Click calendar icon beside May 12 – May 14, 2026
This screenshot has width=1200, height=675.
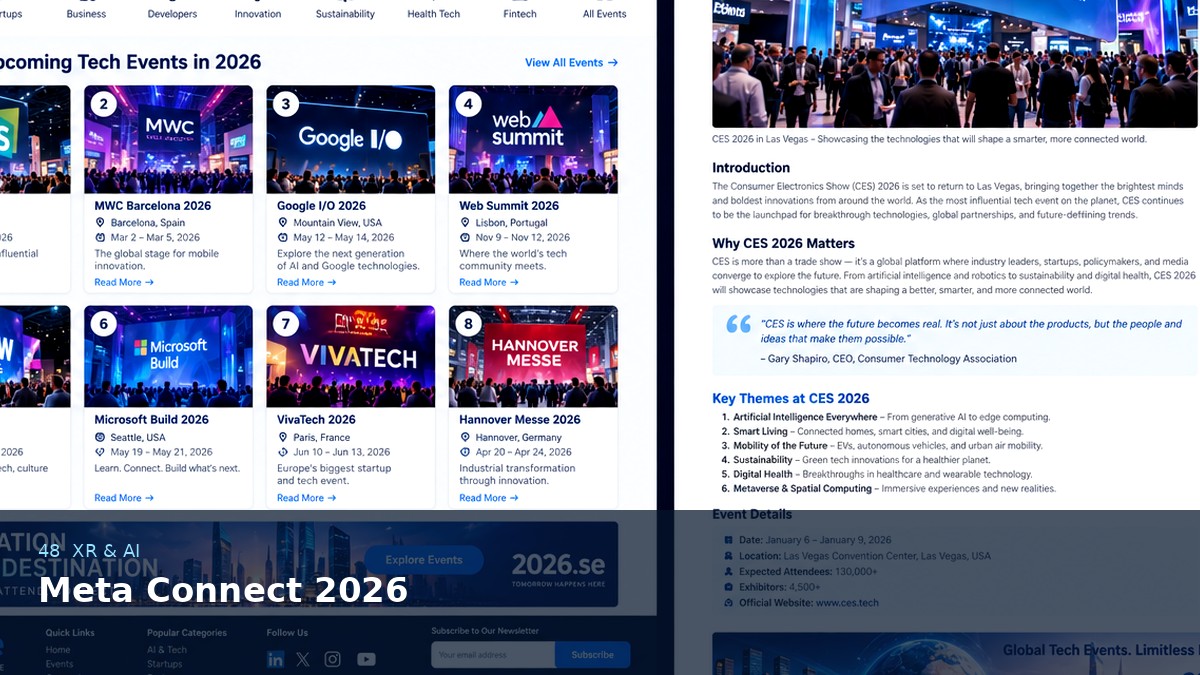(x=283, y=238)
